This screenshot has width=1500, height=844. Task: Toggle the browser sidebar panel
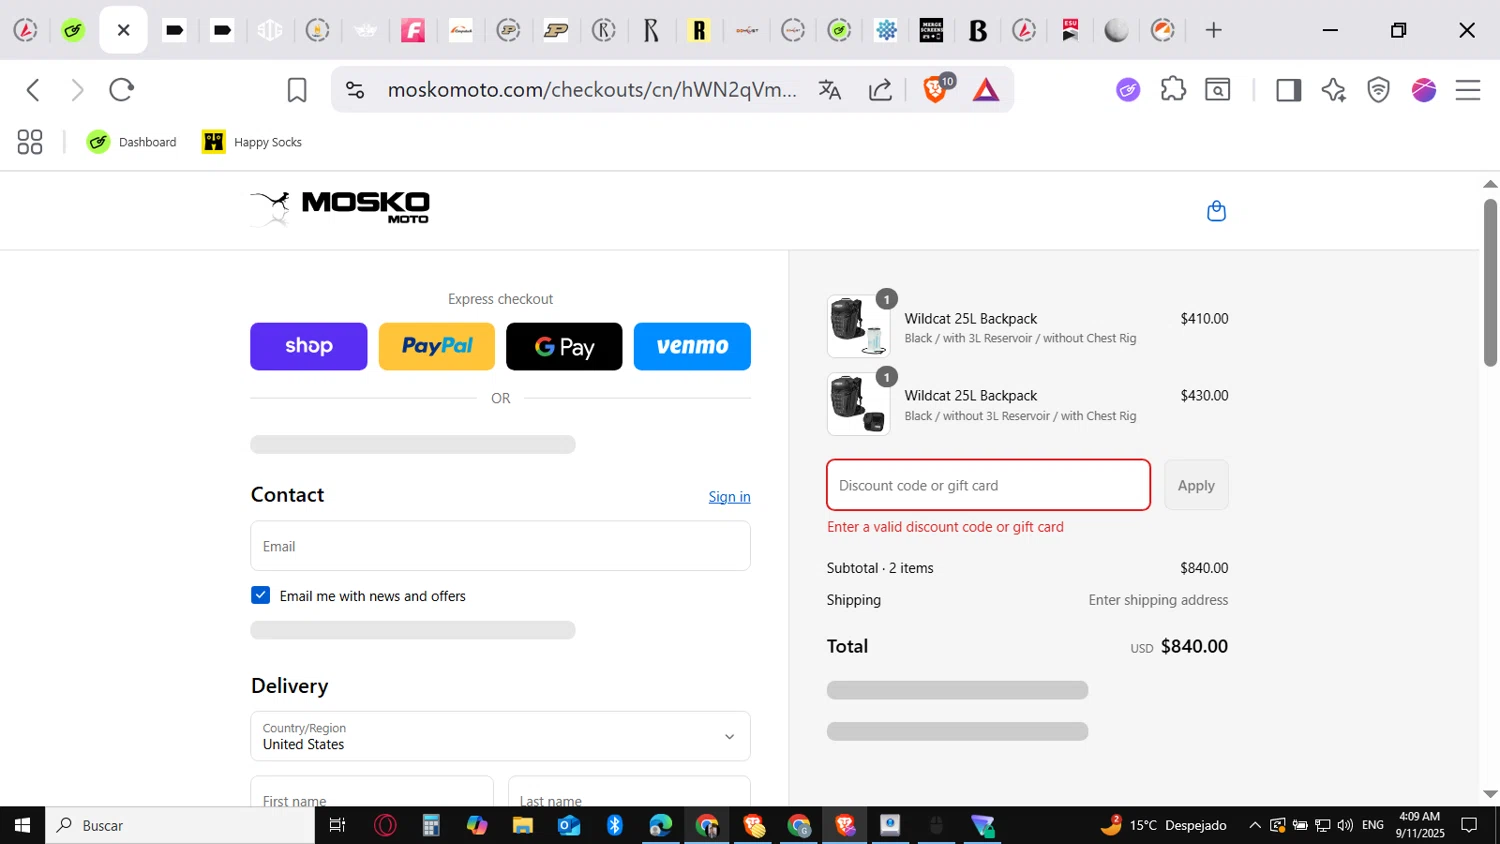[x=1288, y=90]
